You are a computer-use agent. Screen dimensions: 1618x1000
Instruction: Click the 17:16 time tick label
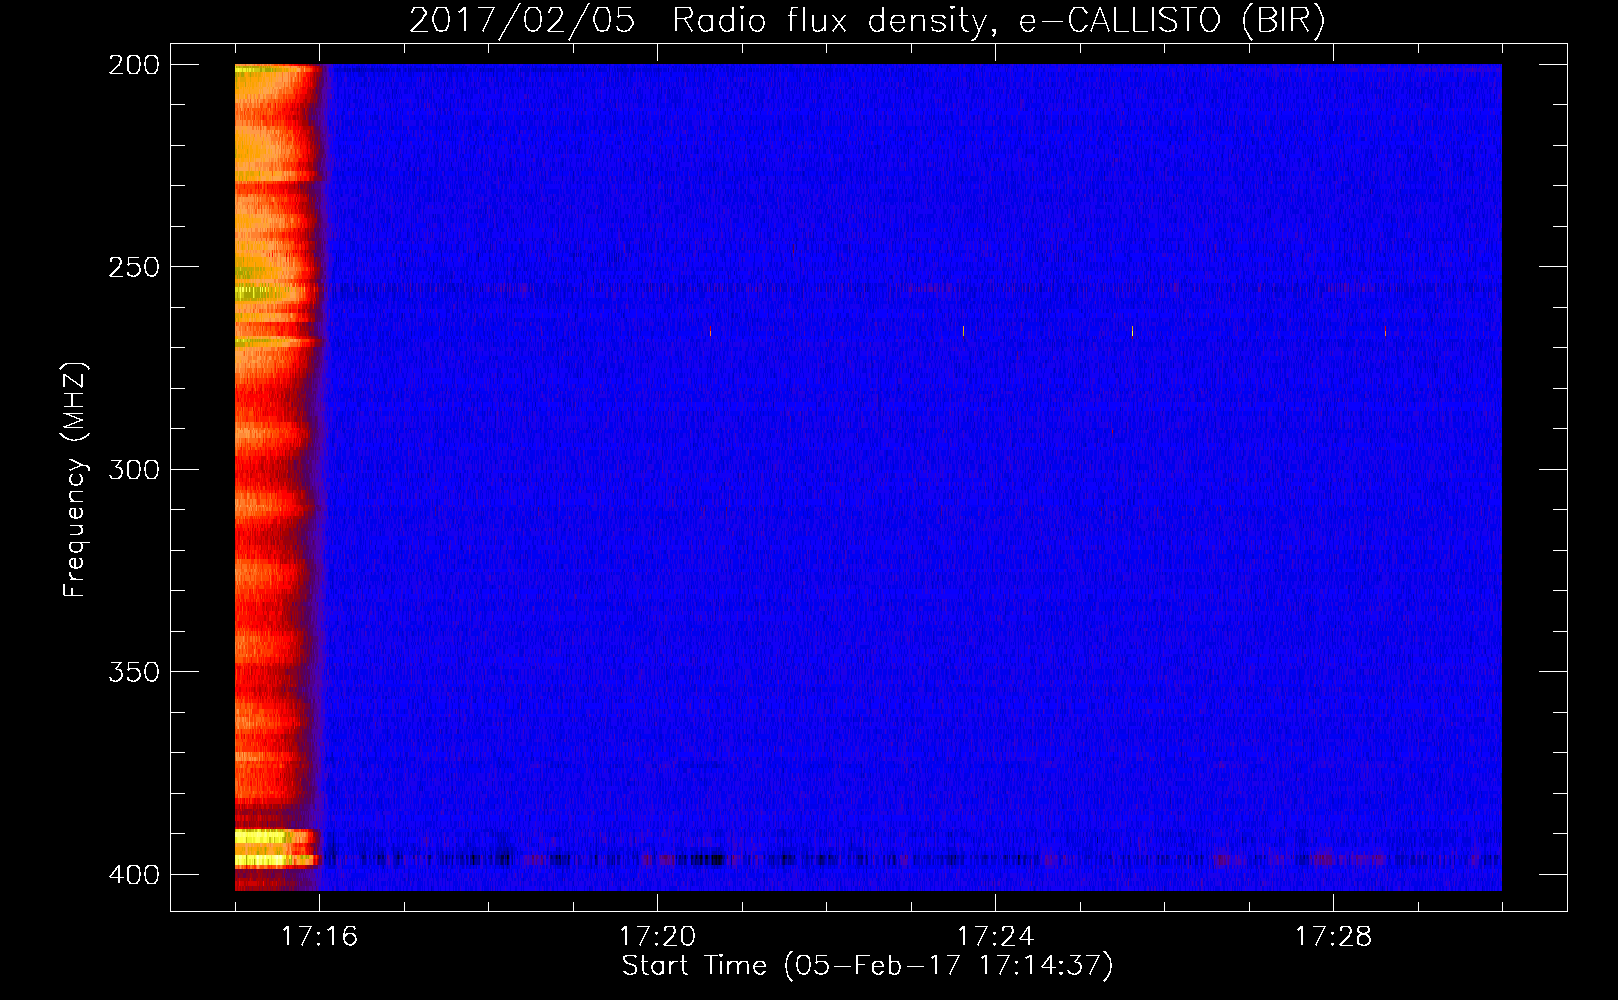(319, 937)
